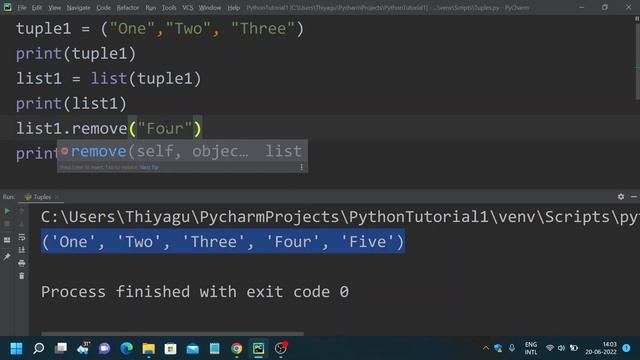Open the Windows Start menu
Image resolution: width=640 pixels, height=360 pixels.
[x=16, y=349]
